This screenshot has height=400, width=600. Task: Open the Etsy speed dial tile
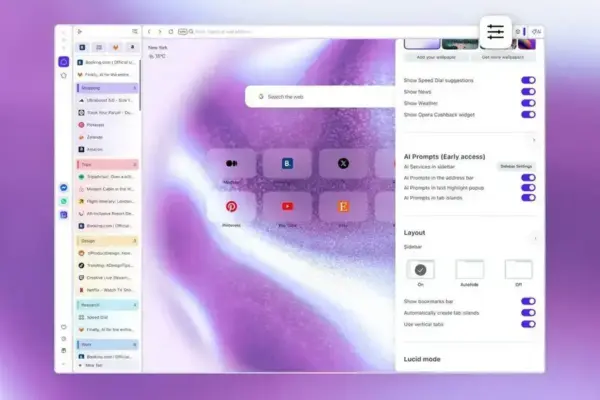(343, 207)
